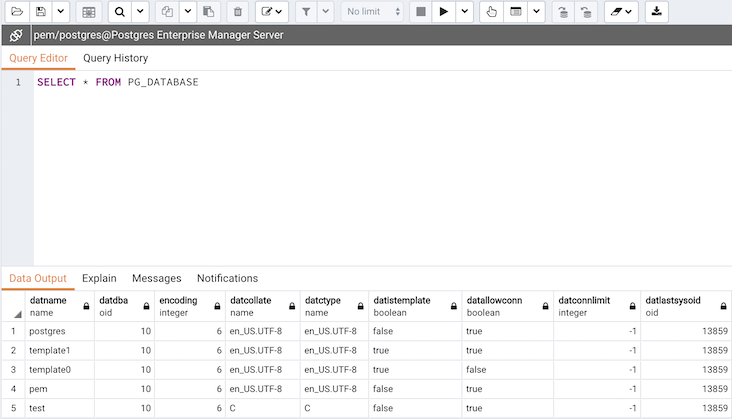The height and width of the screenshot is (419, 732).
Task: Select row number 5 header
Action: coord(13,408)
